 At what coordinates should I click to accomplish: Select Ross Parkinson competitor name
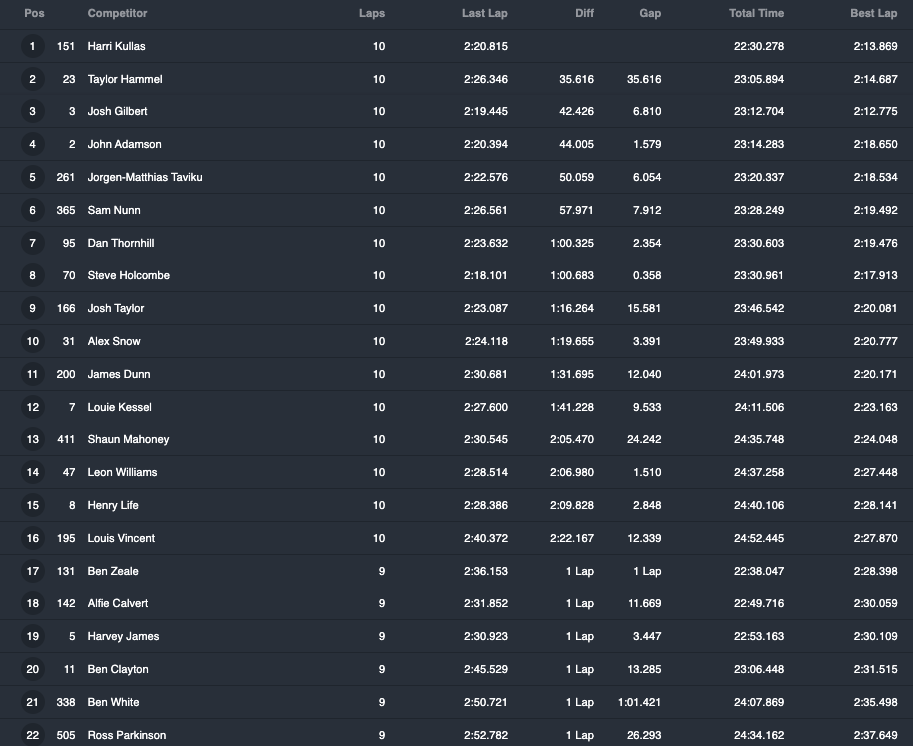(x=126, y=735)
